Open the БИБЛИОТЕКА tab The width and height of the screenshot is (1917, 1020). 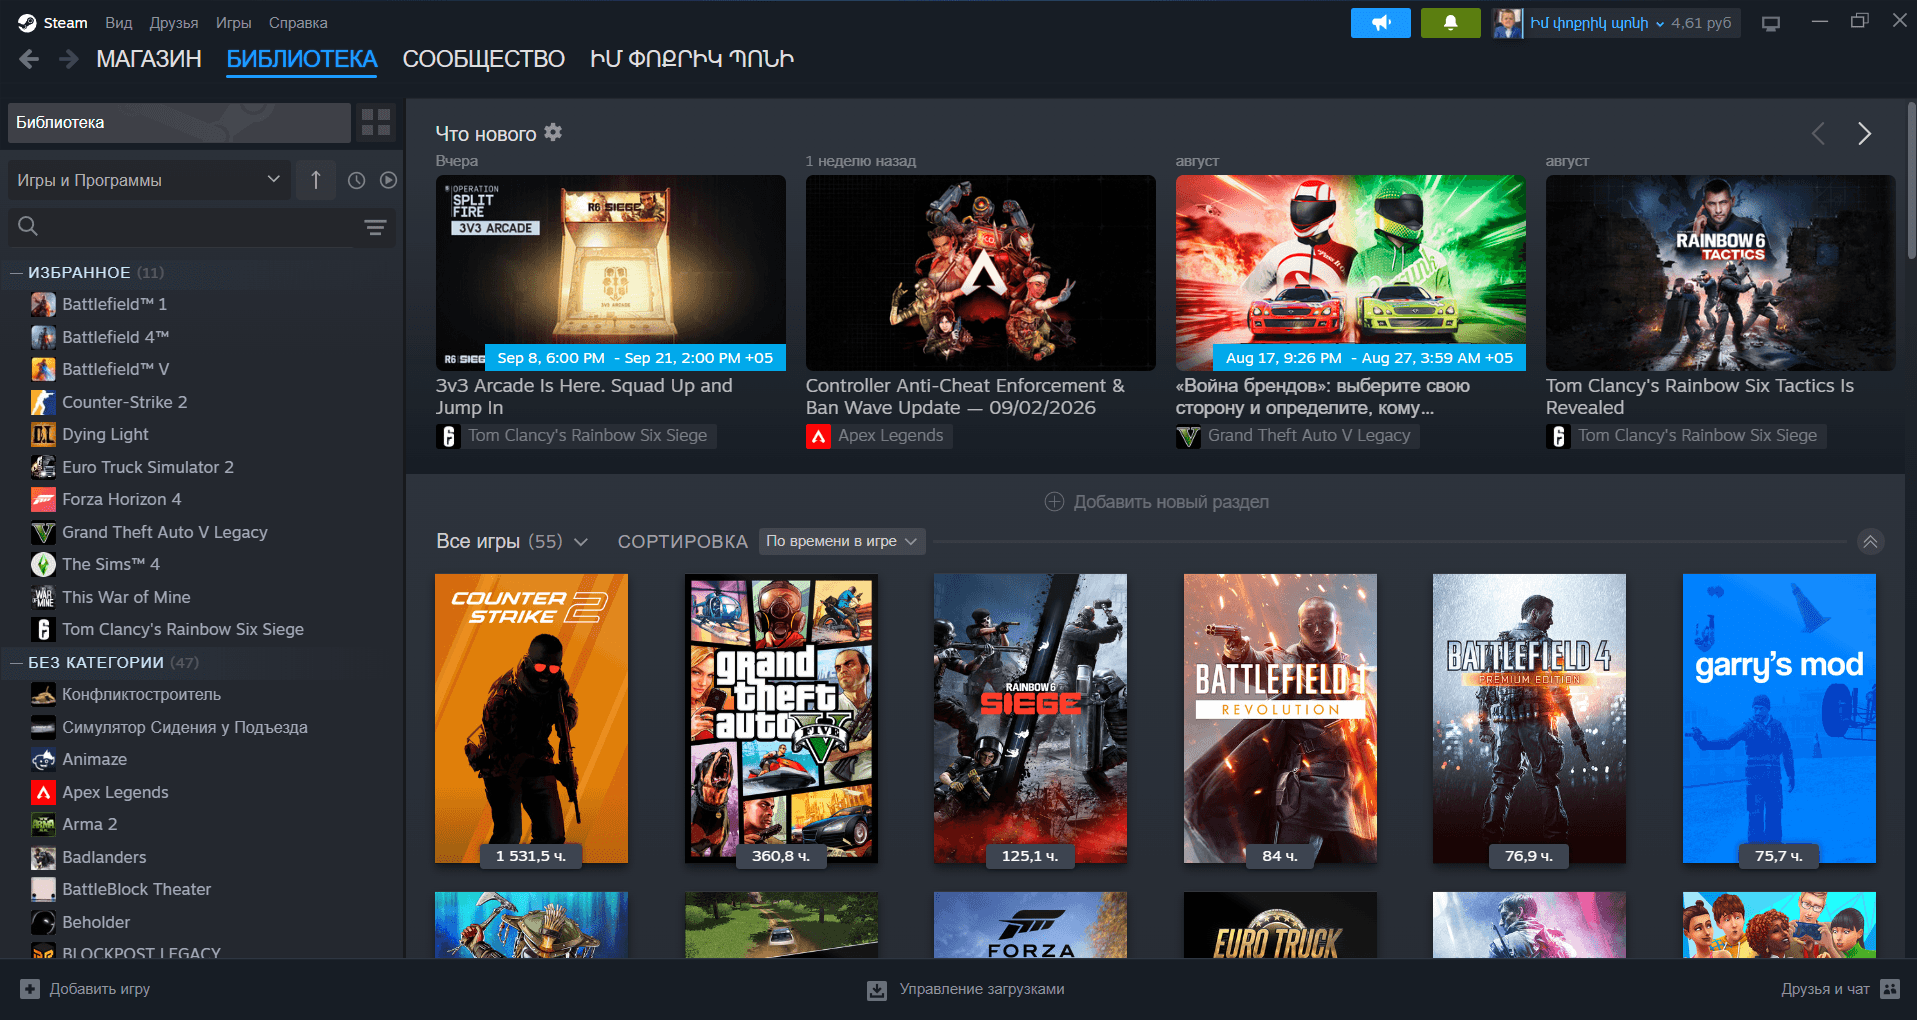[x=302, y=59]
